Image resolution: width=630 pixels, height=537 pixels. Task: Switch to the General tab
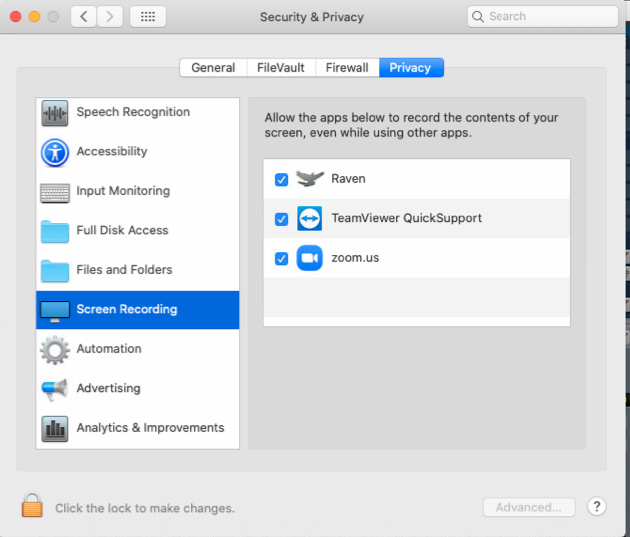coord(213,68)
